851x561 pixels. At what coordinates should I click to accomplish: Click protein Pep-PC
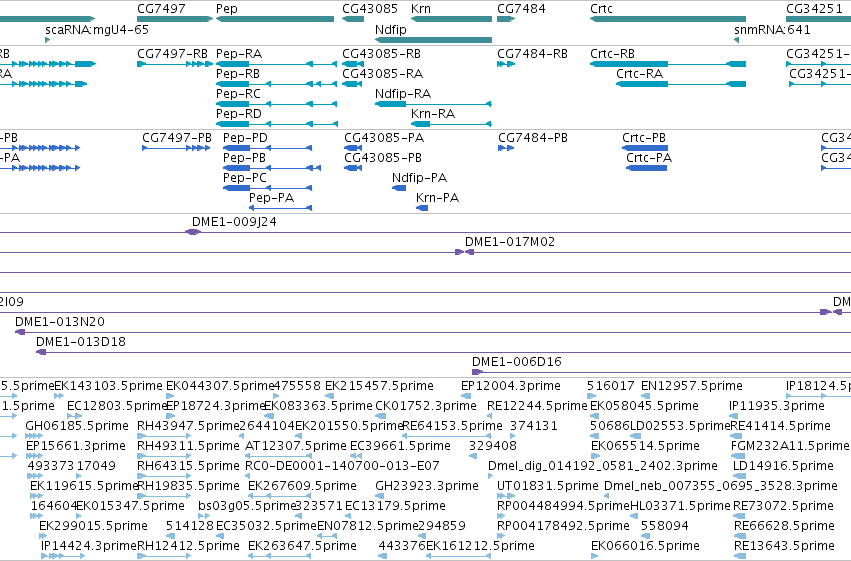pyautogui.click(x=245, y=178)
